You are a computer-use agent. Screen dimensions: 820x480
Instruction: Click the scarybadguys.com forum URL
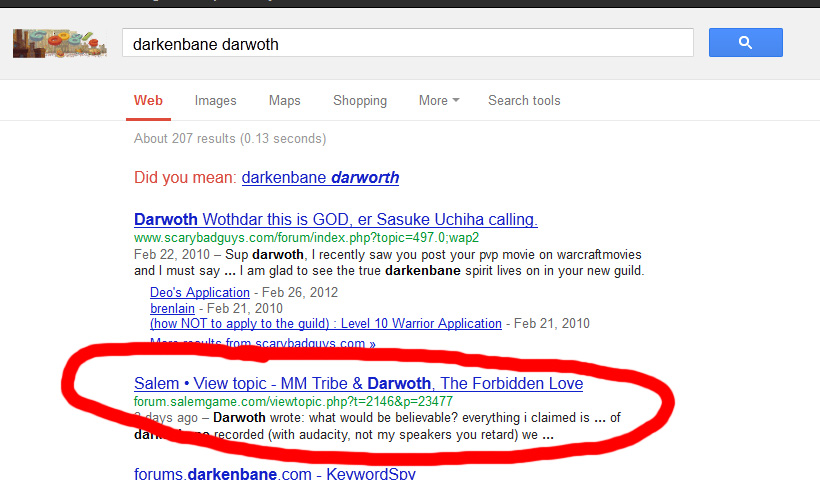[306, 237]
